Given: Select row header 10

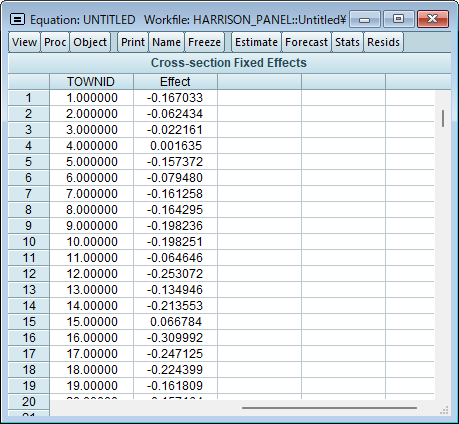Looking at the screenshot, I should point(29,242).
